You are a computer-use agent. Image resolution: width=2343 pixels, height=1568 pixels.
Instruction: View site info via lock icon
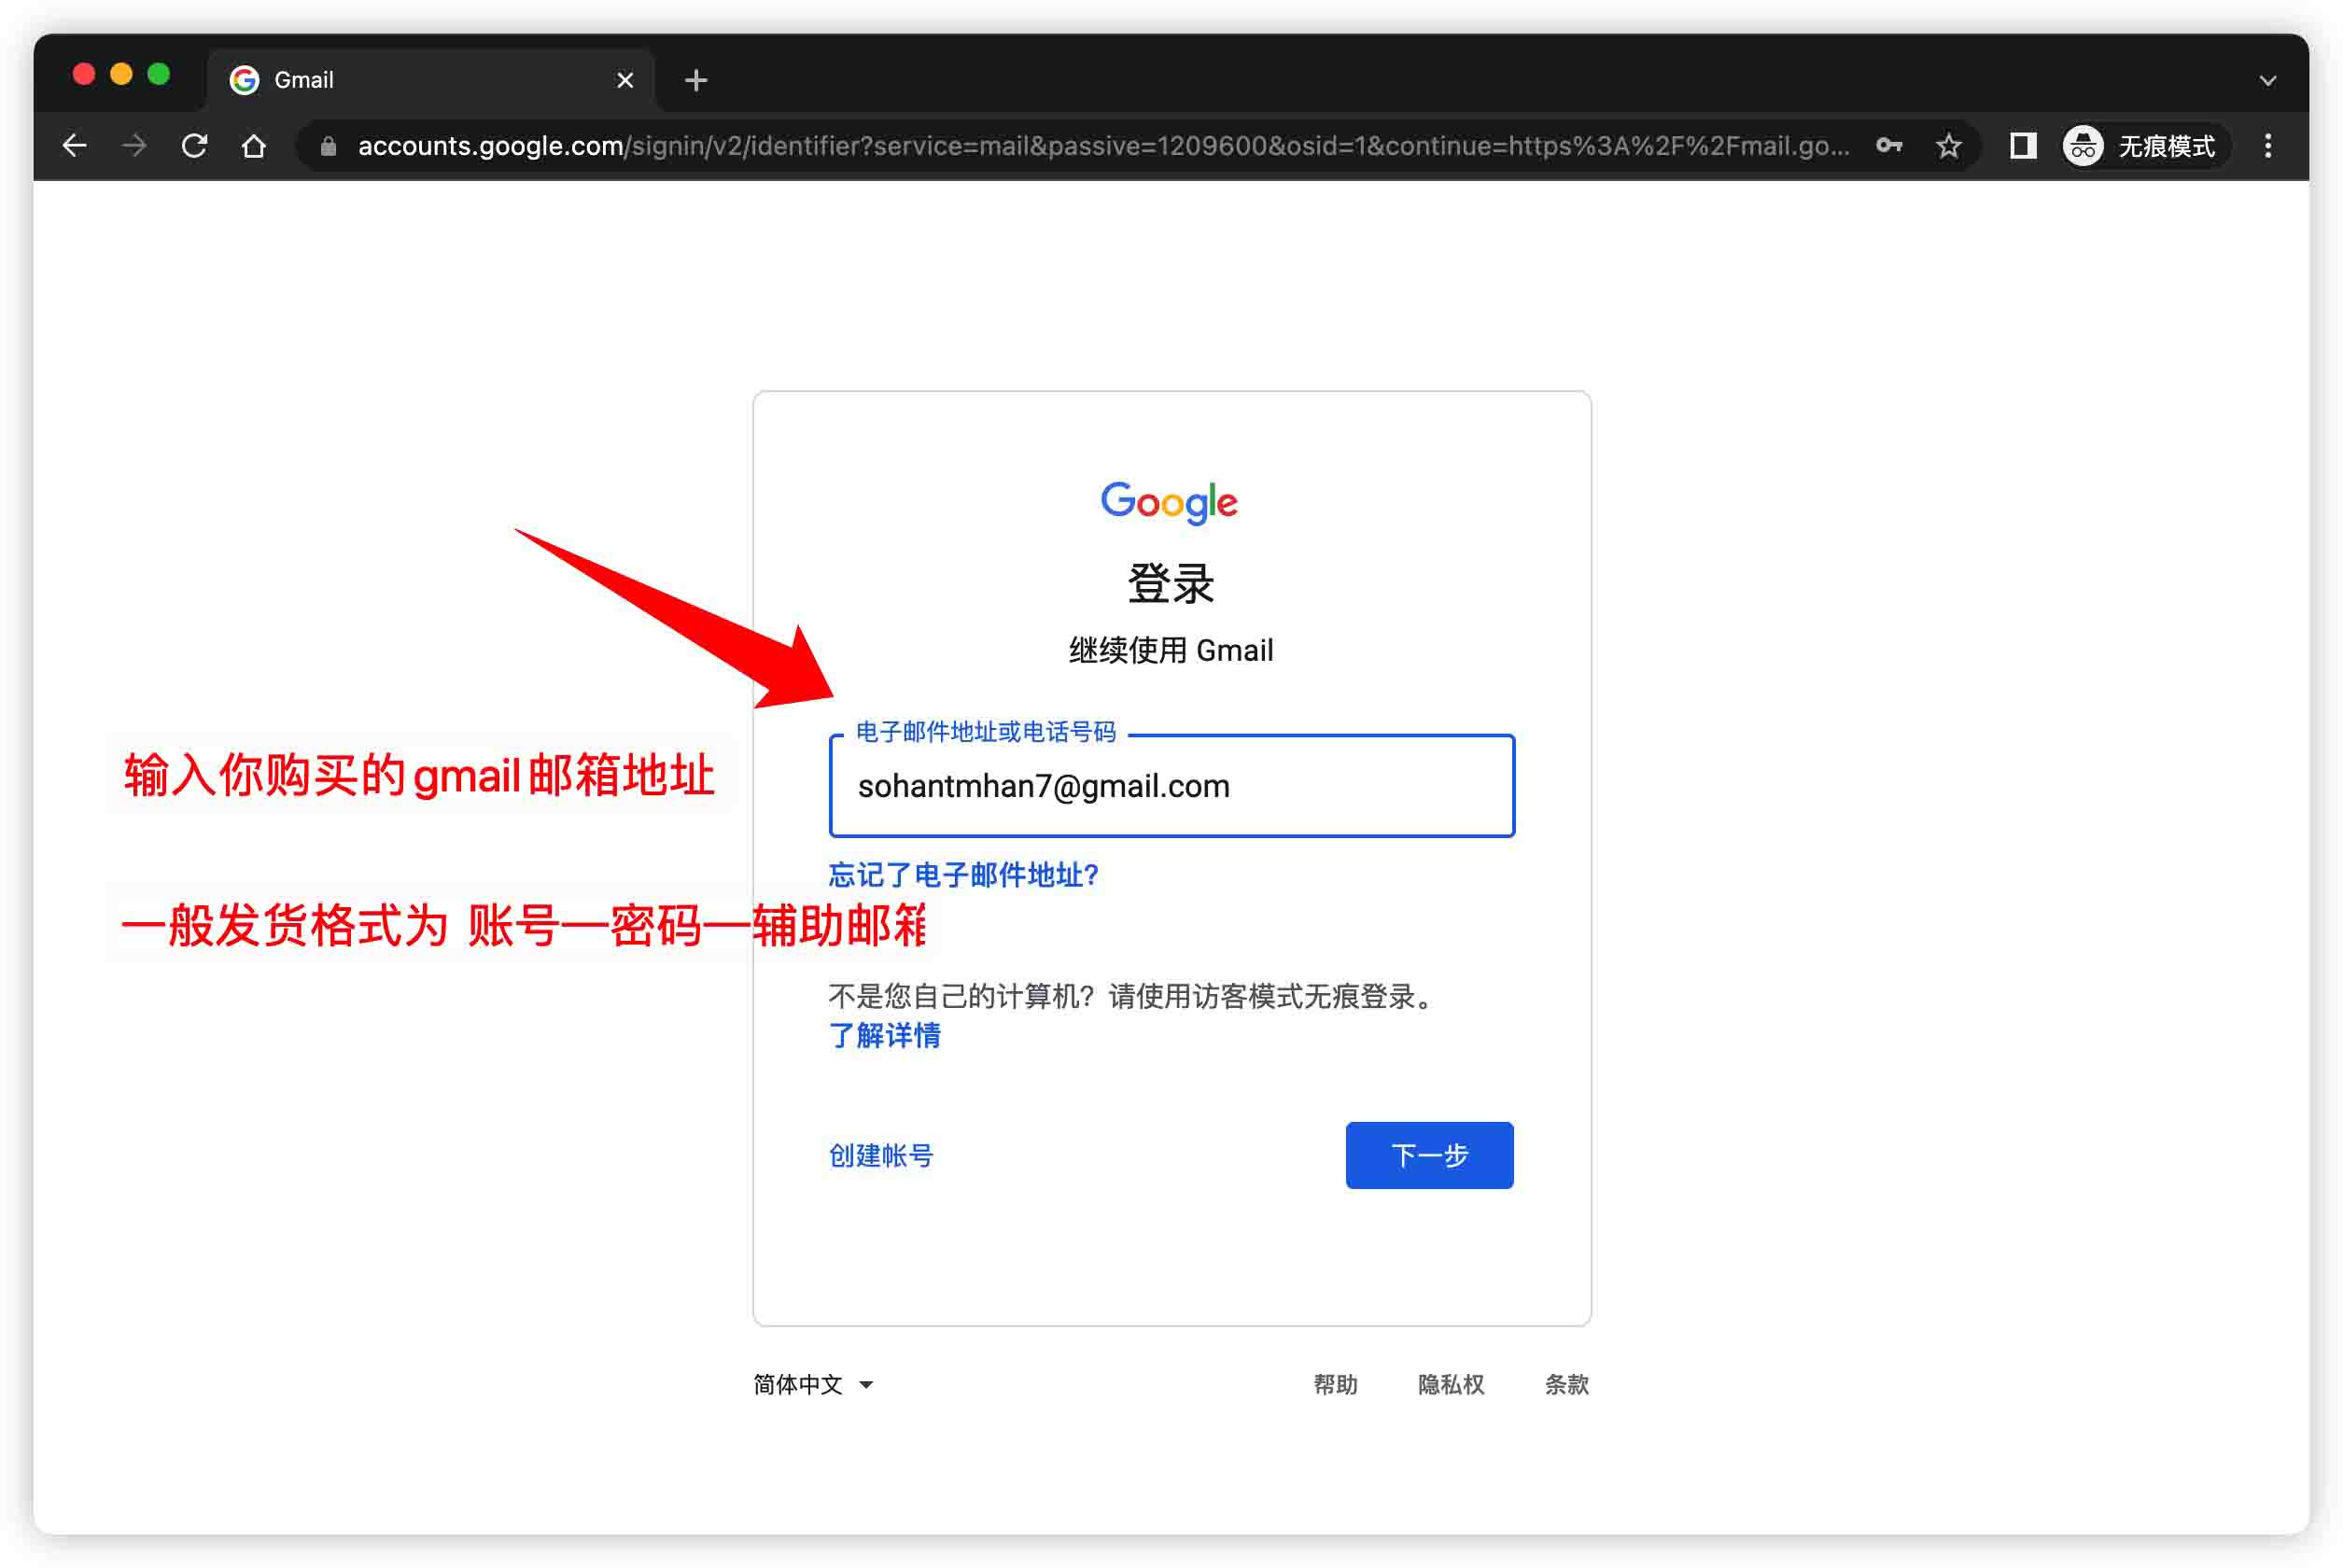[x=328, y=146]
